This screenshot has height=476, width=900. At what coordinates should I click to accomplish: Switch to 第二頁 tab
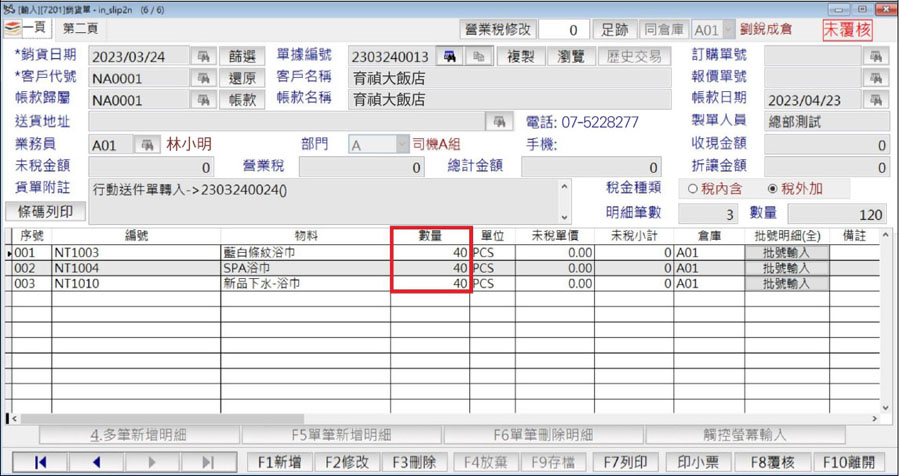[x=80, y=28]
